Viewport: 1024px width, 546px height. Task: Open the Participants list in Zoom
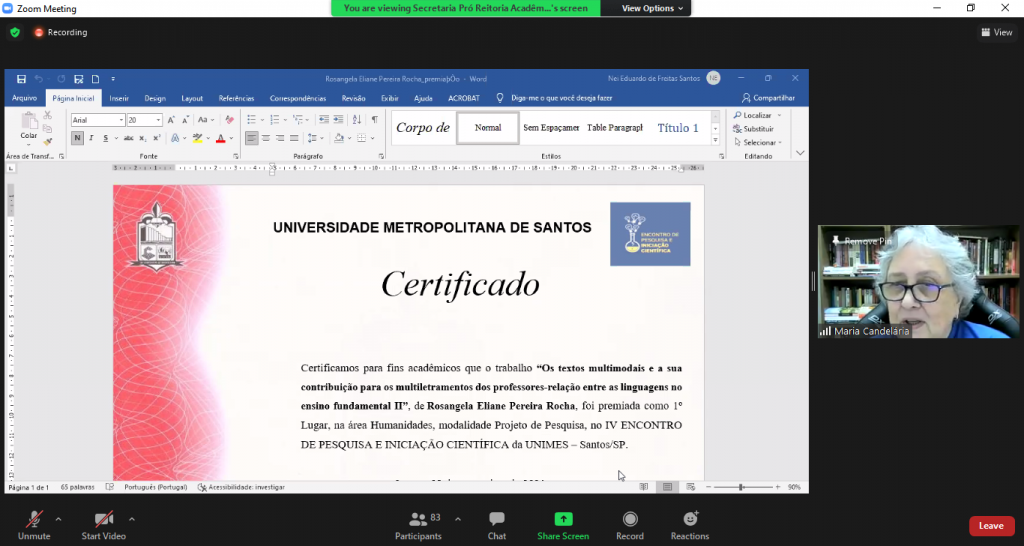419,526
